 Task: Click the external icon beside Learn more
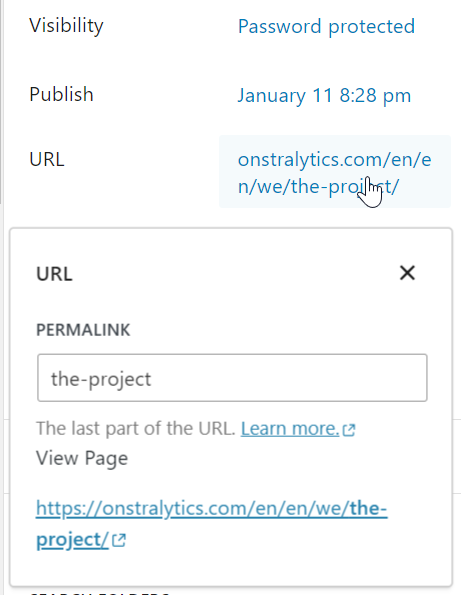[348, 430]
